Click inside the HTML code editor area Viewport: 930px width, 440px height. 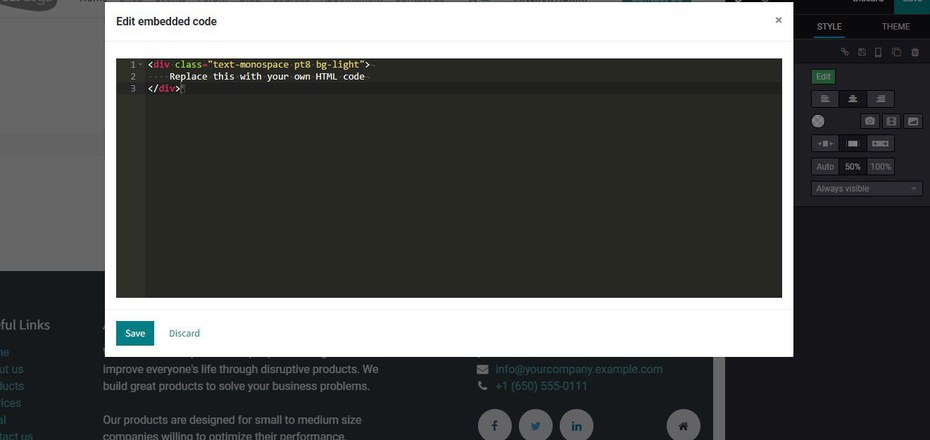449,178
